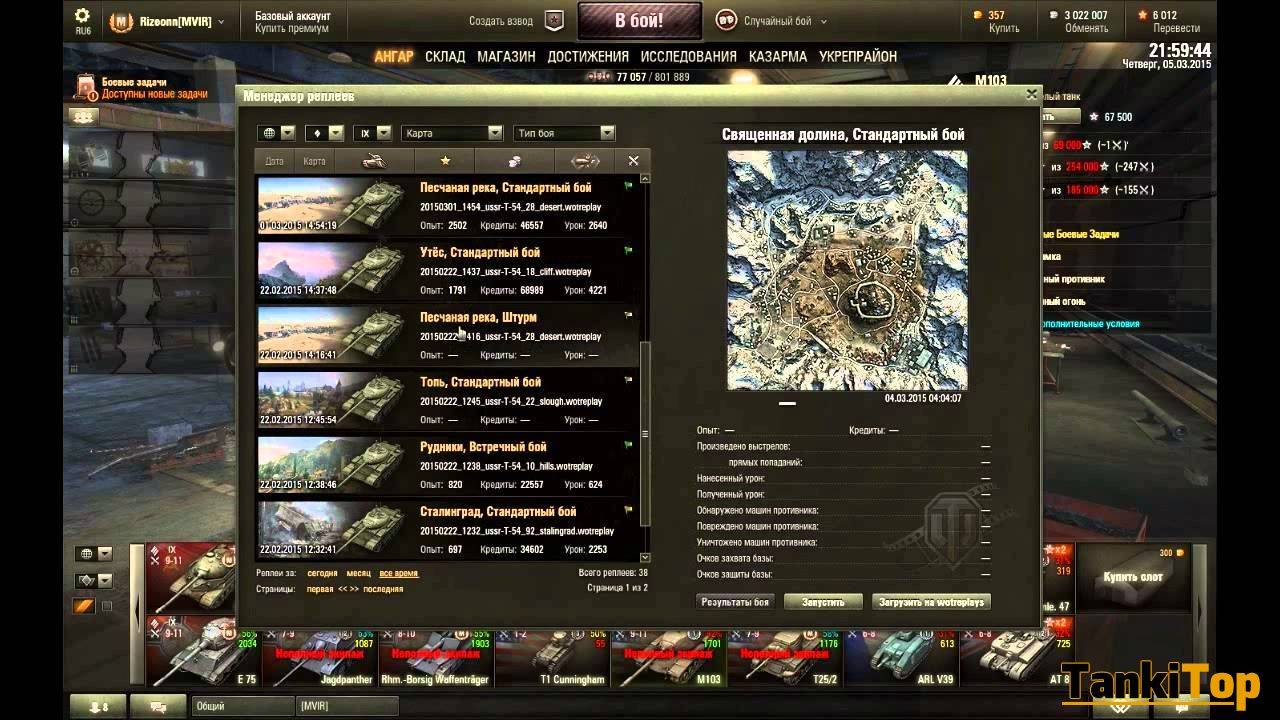Open Общий chat channel tab
The image size is (1280, 720).
(x=242, y=706)
